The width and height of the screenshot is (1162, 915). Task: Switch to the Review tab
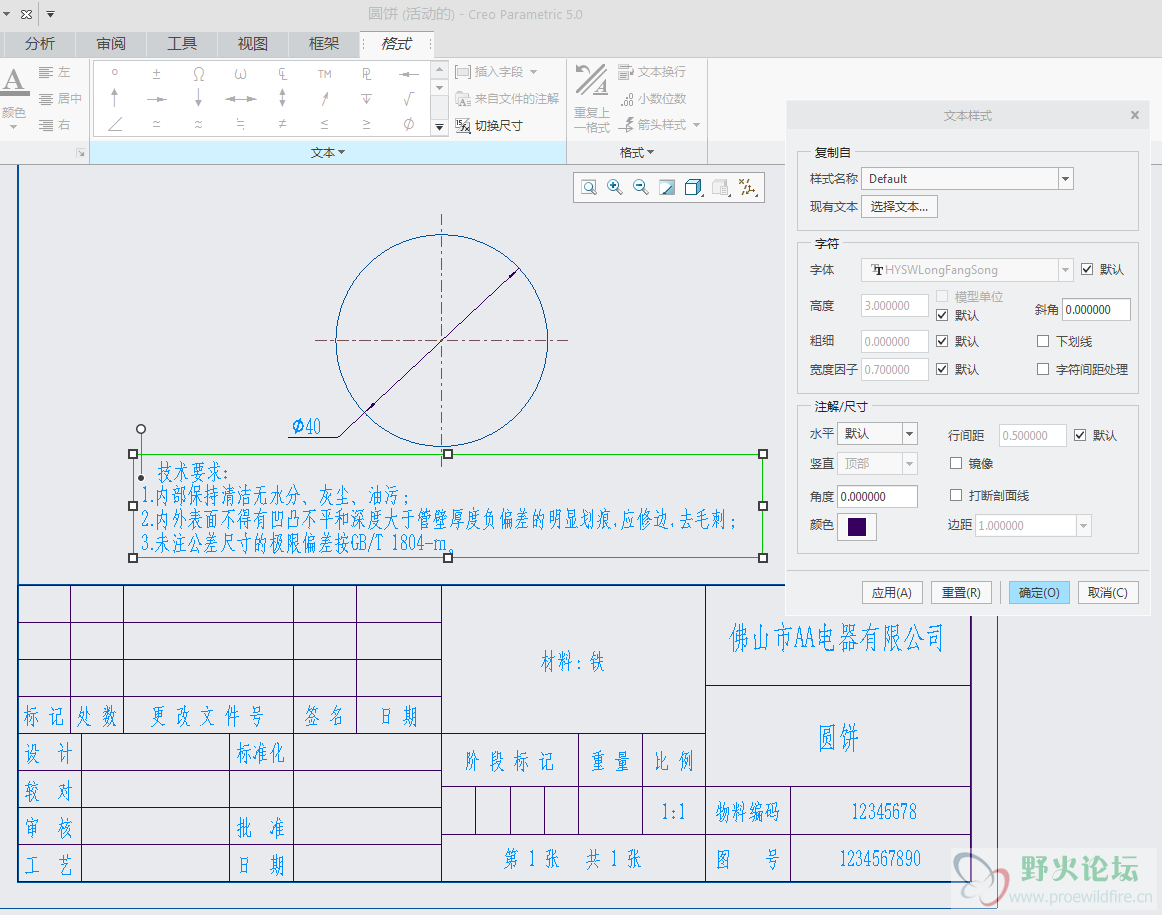click(111, 44)
